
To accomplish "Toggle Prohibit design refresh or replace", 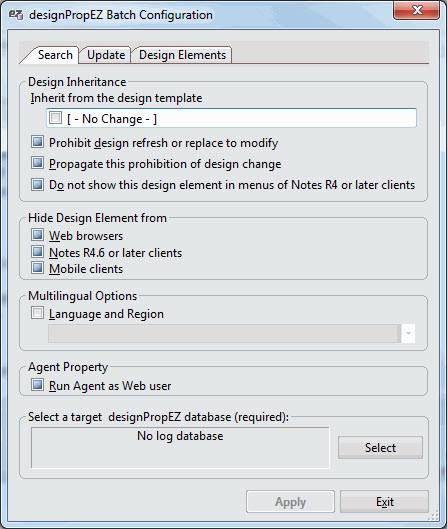I will pos(37,142).
